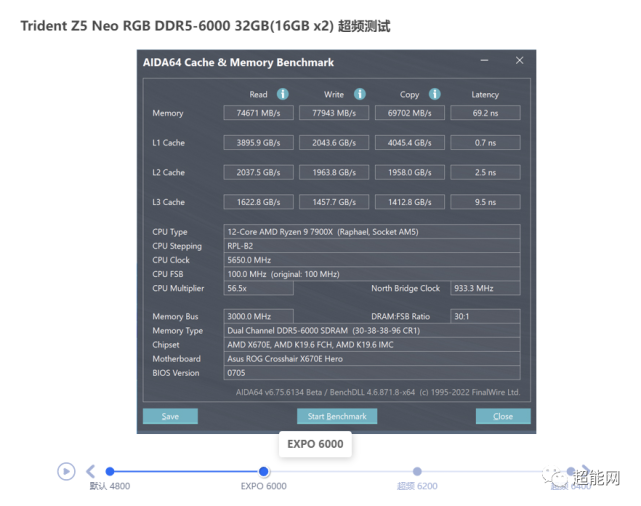The image size is (641, 506).
Task: Click the L1 Cache Write value 2043.6 GB/s
Action: point(334,143)
